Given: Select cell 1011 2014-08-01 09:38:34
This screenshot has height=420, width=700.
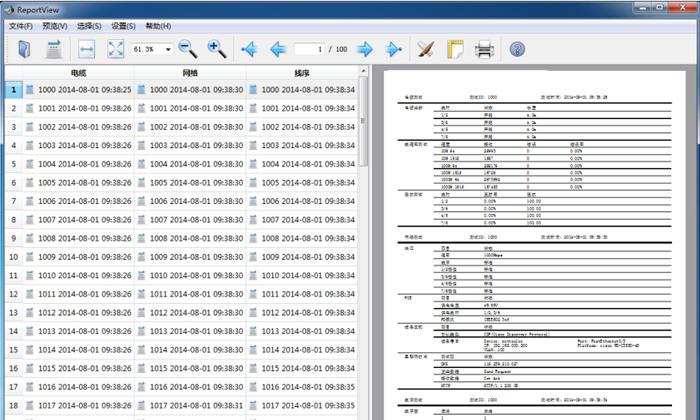Looking at the screenshot, I should pyautogui.click(x=302, y=294).
